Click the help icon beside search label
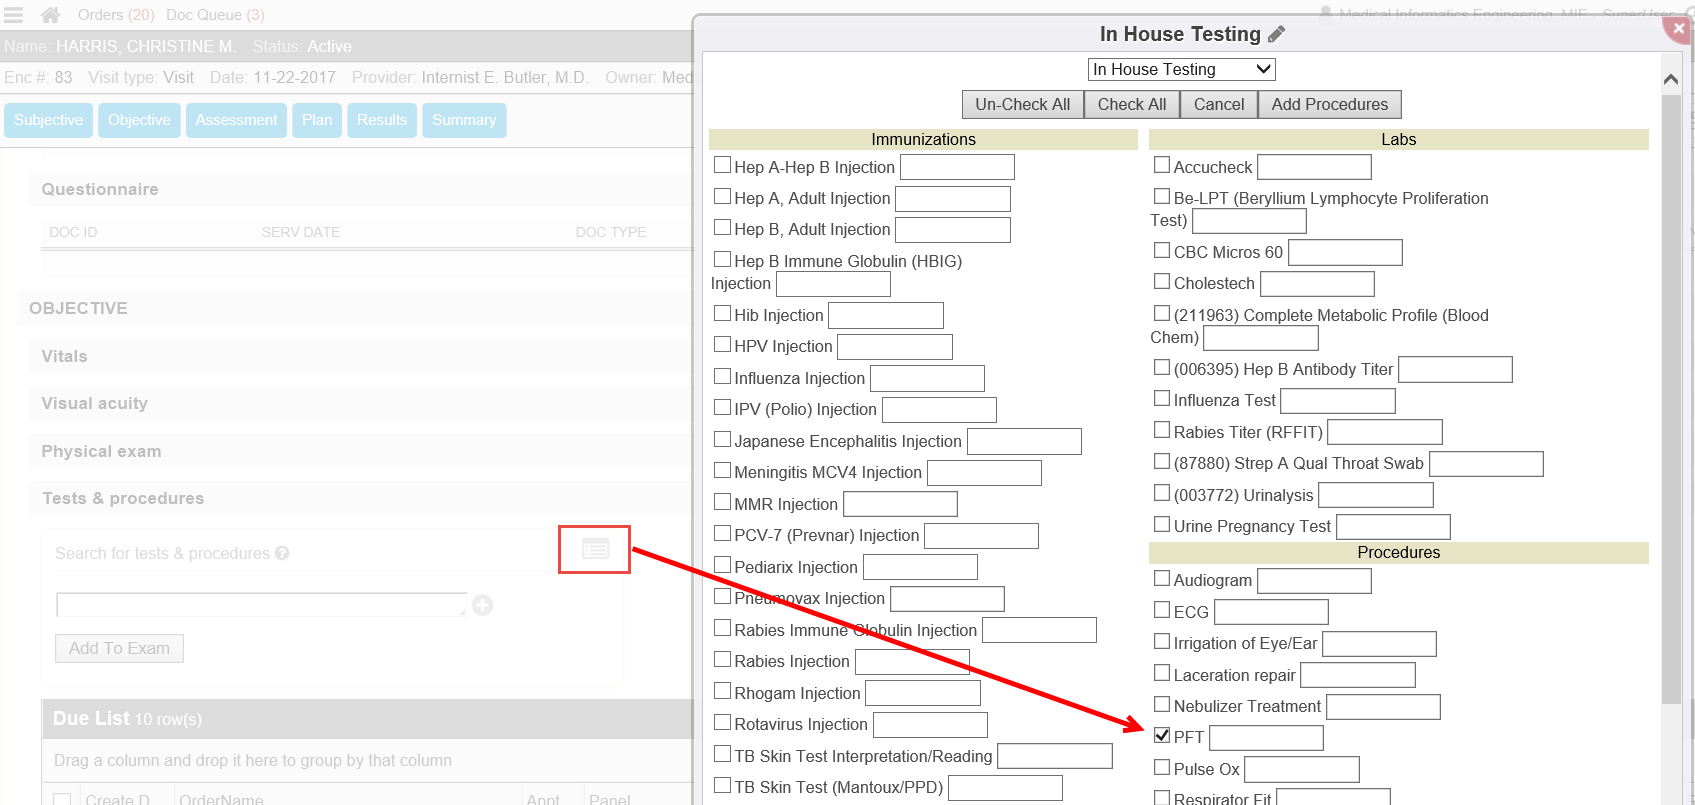This screenshot has width=1695, height=805. tap(282, 553)
